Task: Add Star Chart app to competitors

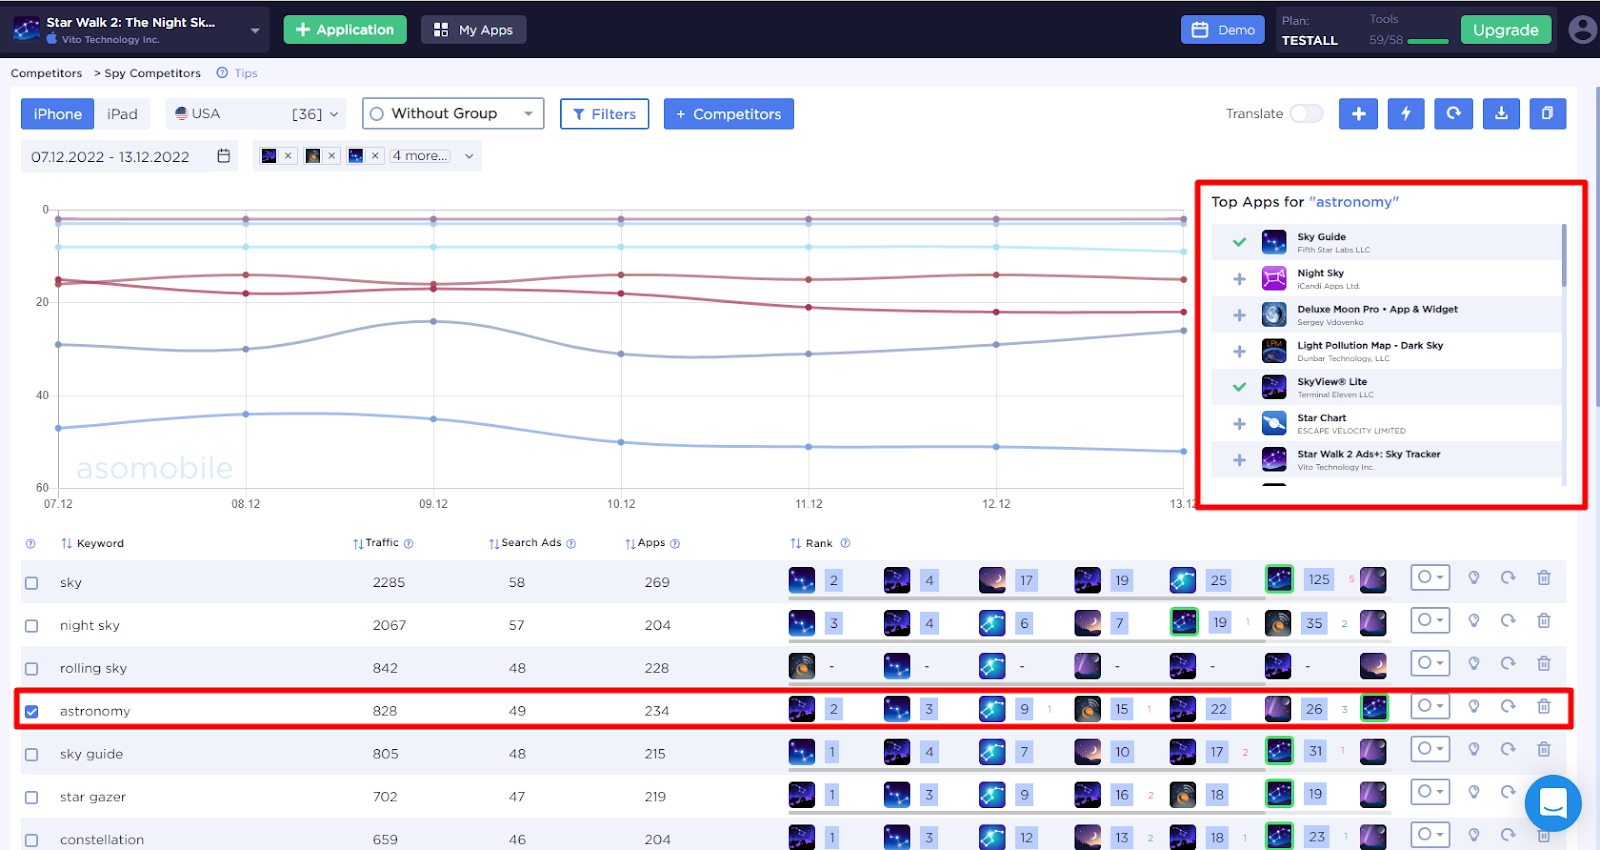Action: point(1239,424)
